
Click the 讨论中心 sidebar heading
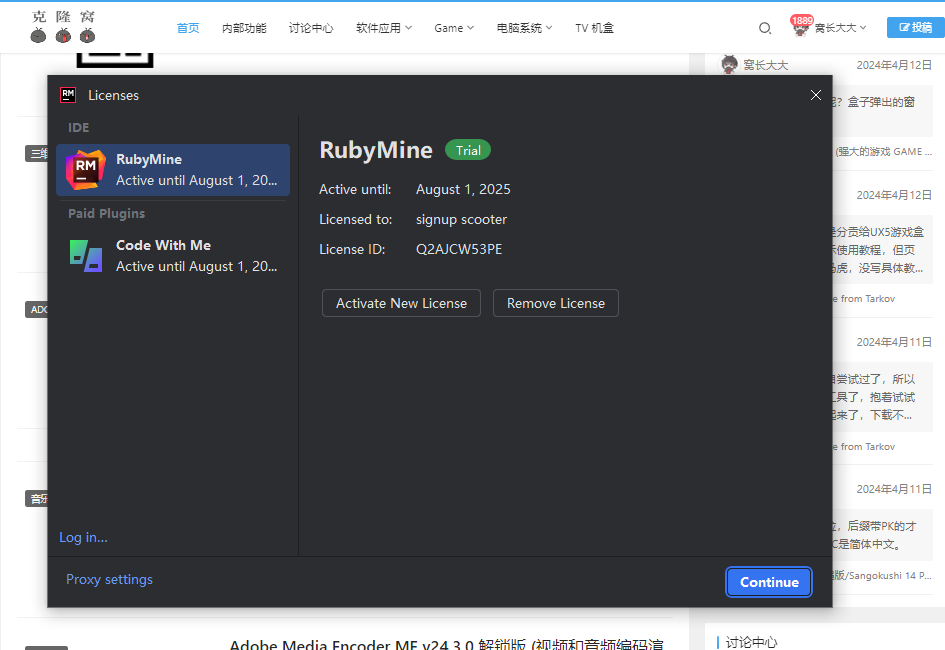click(x=751, y=642)
